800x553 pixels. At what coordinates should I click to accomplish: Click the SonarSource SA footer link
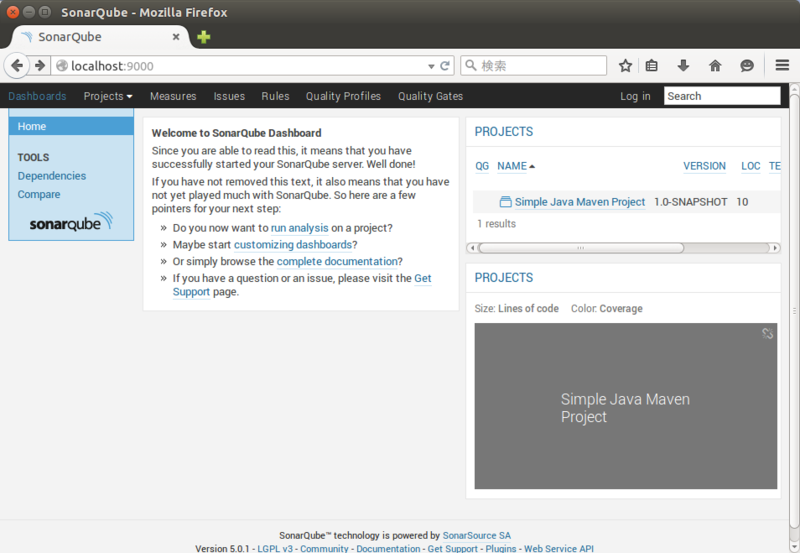(x=477, y=535)
